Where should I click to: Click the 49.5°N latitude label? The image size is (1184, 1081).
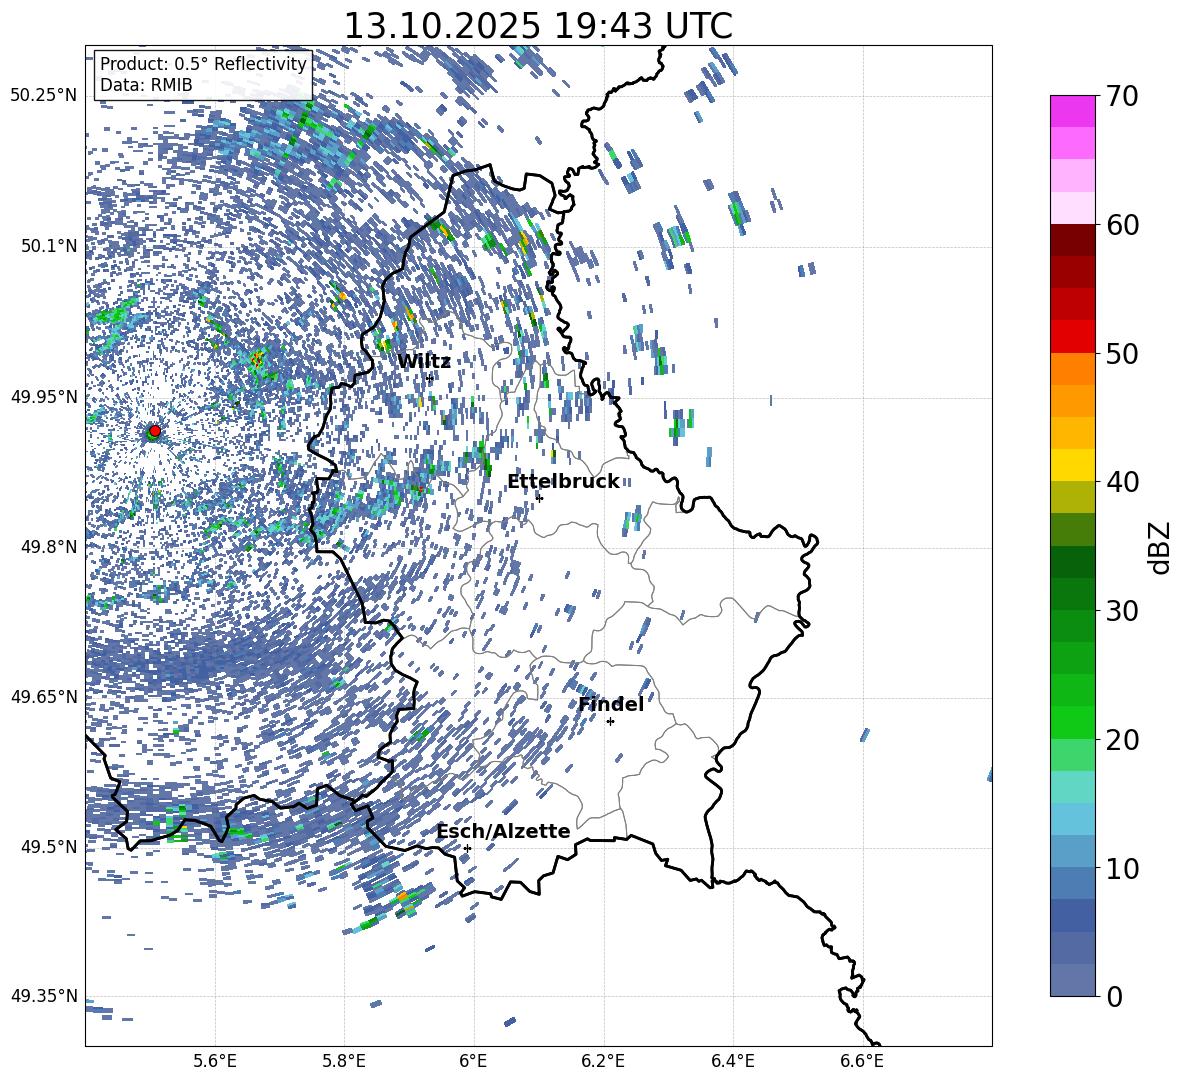[48, 846]
